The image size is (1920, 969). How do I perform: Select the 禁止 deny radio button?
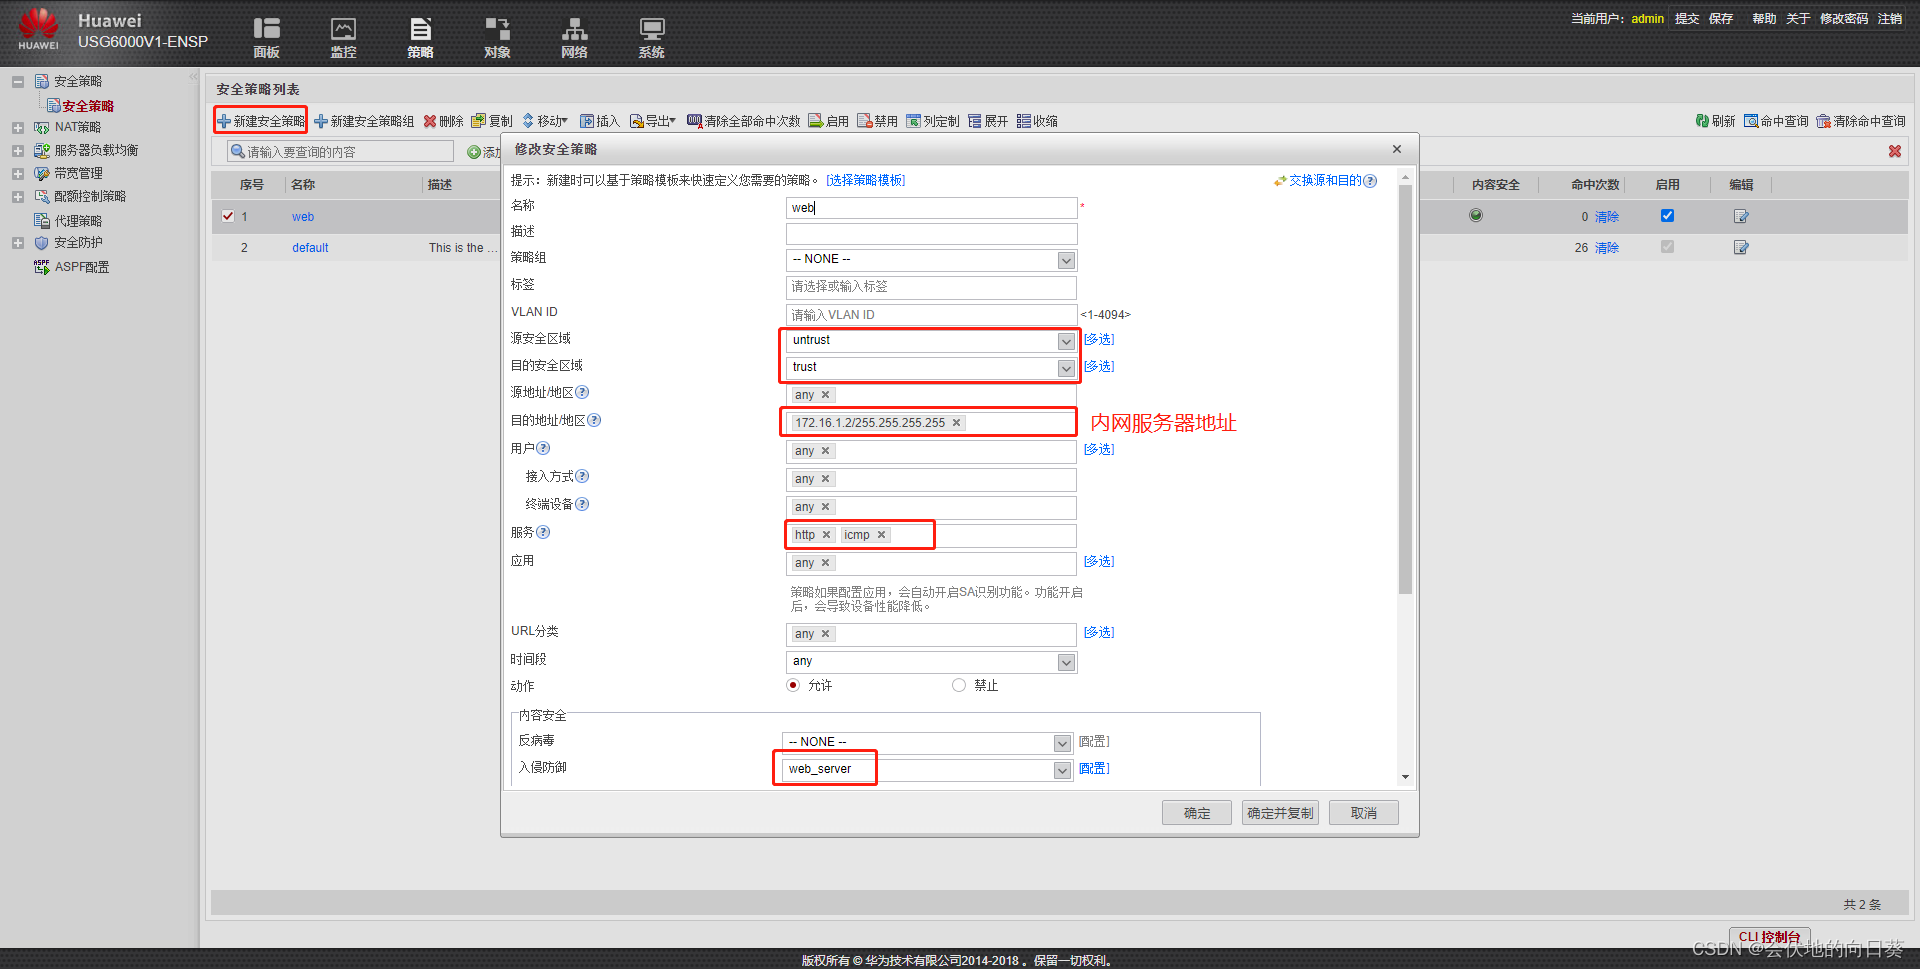(x=959, y=685)
